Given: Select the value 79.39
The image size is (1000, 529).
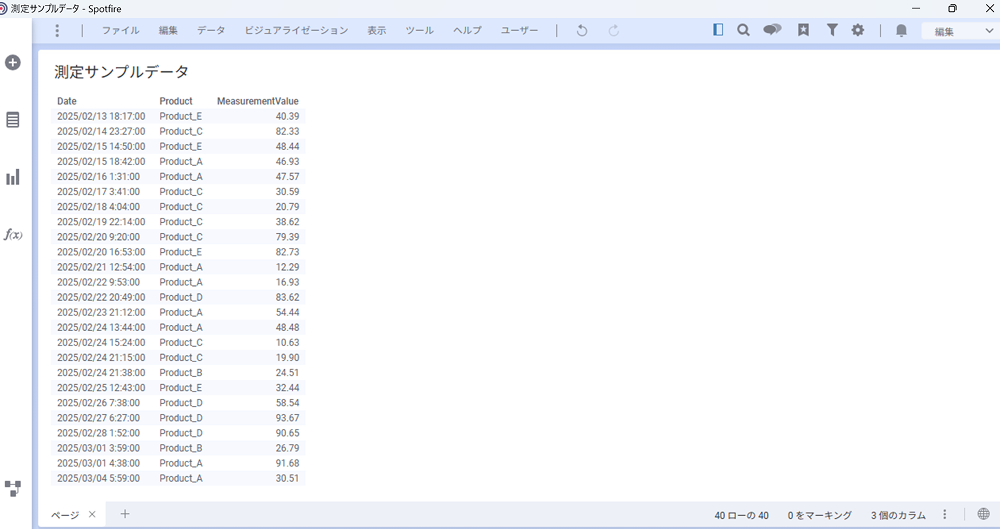Looking at the screenshot, I should 287,237.
